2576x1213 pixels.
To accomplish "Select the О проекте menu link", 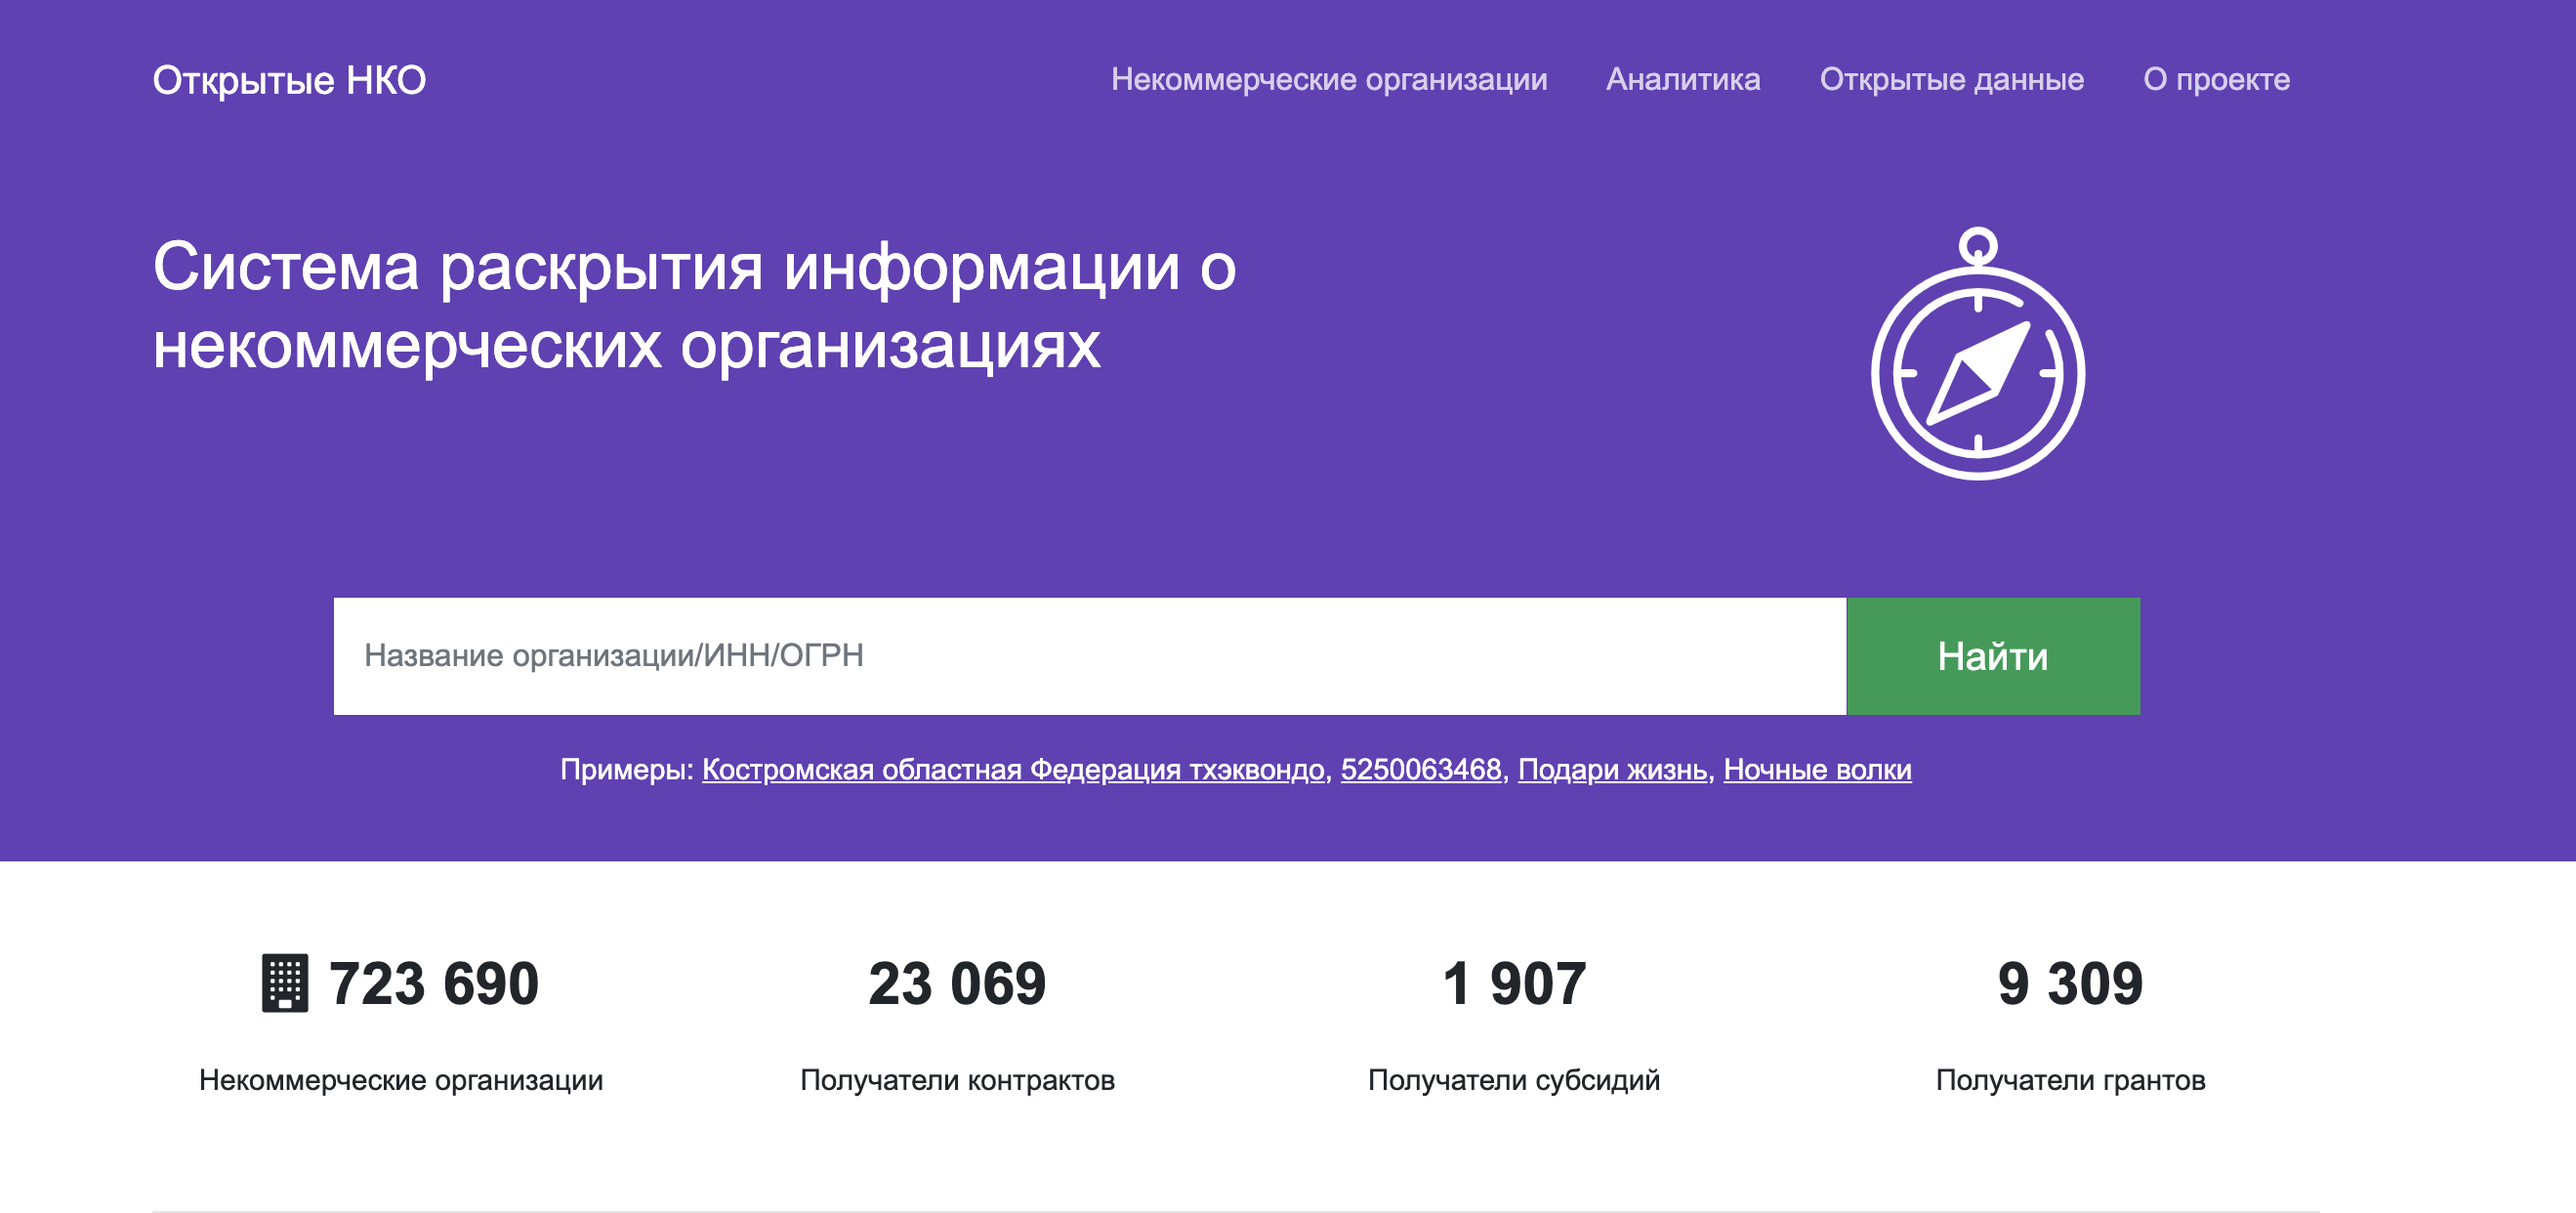I will point(2215,79).
